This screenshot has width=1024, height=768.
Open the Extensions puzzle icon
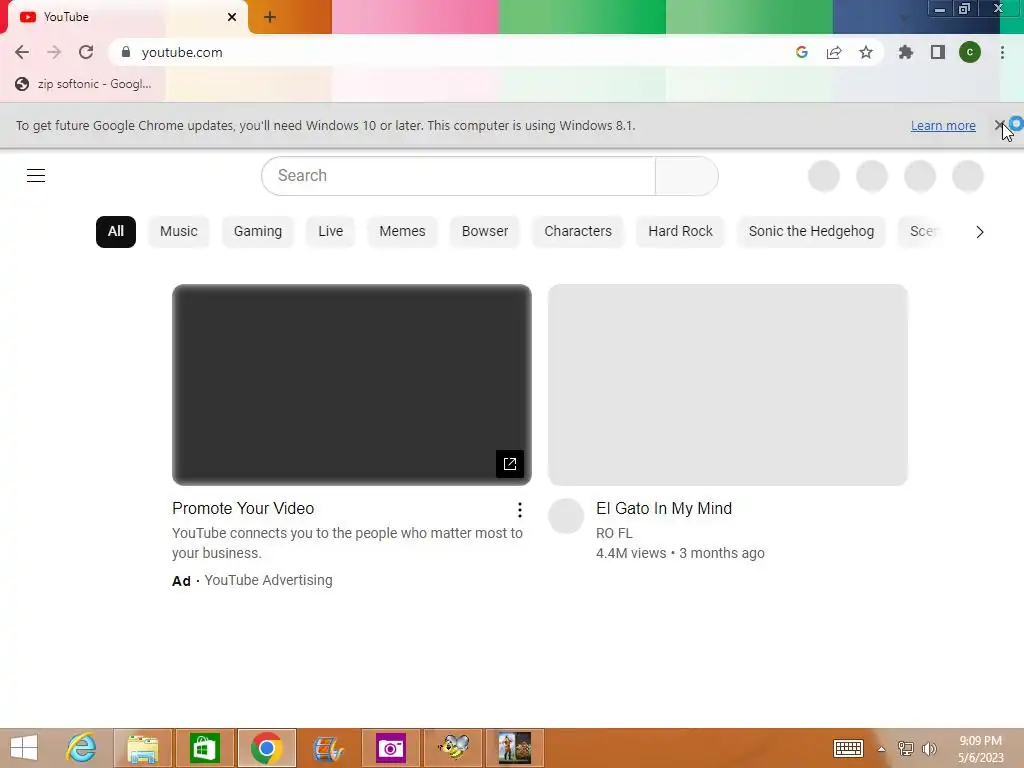tap(905, 52)
